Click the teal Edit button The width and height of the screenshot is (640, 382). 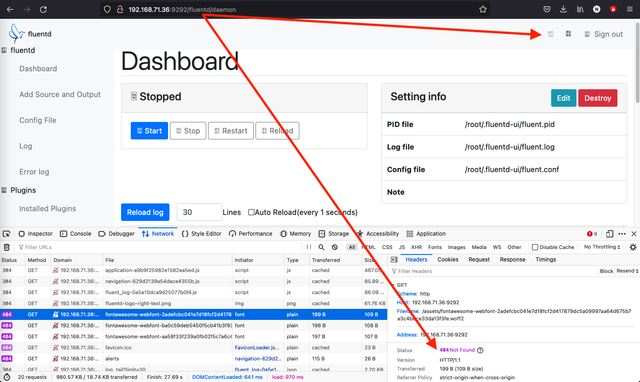click(x=563, y=98)
